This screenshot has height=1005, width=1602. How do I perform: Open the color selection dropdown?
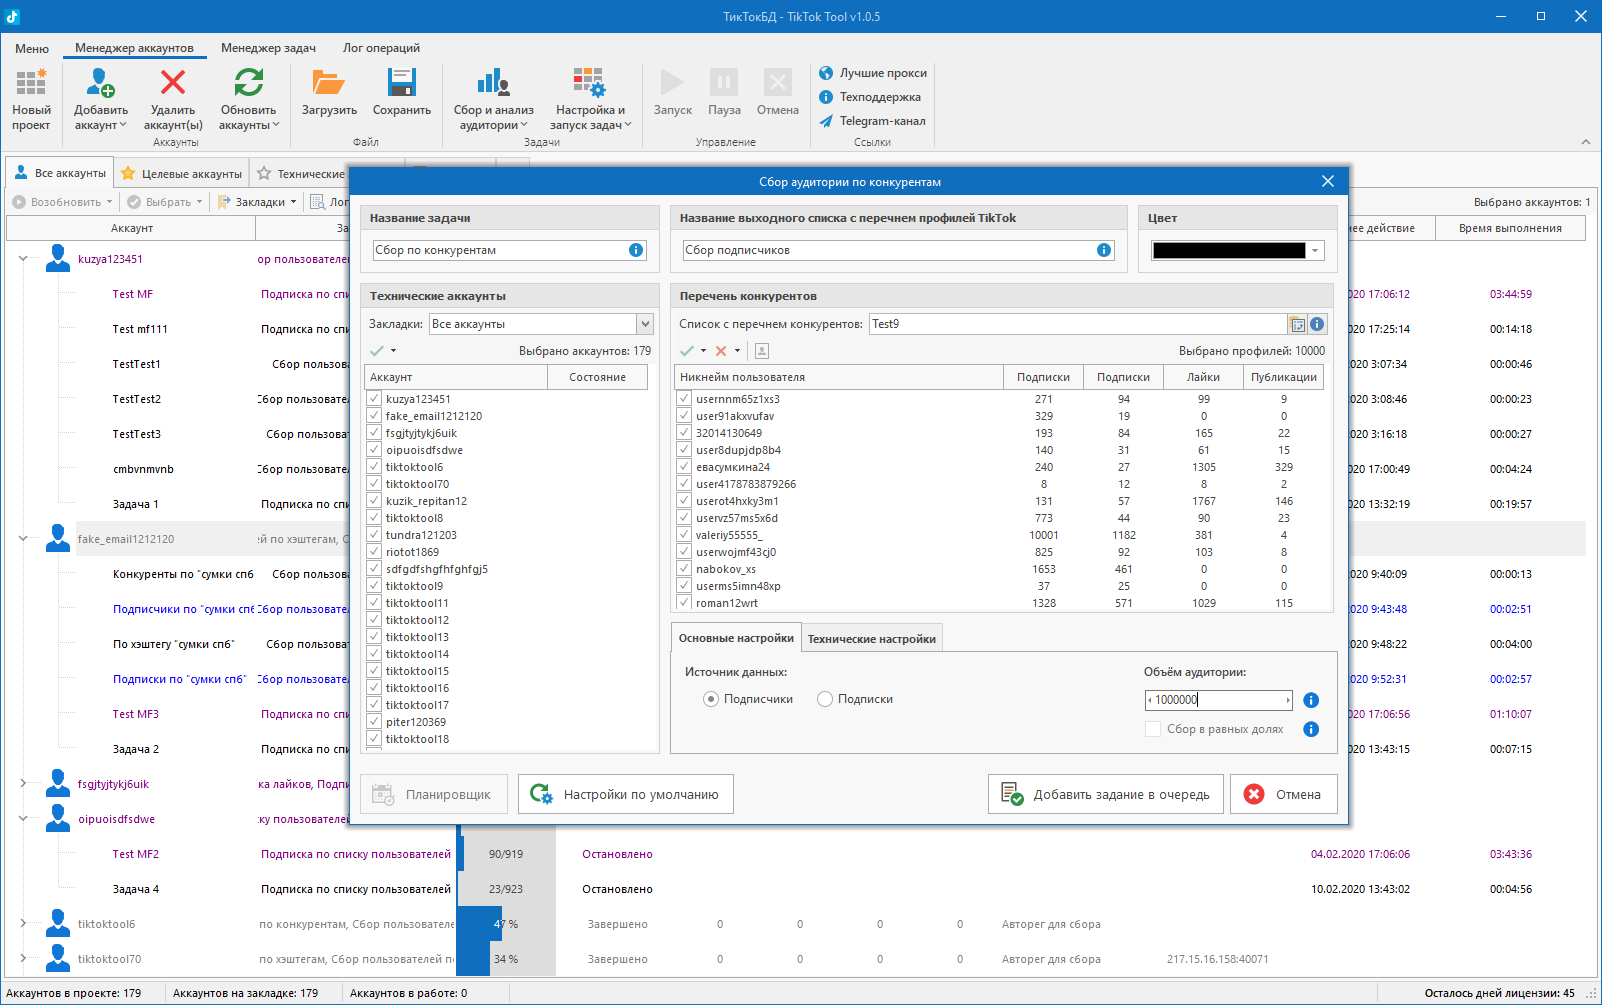pyautogui.click(x=1315, y=251)
